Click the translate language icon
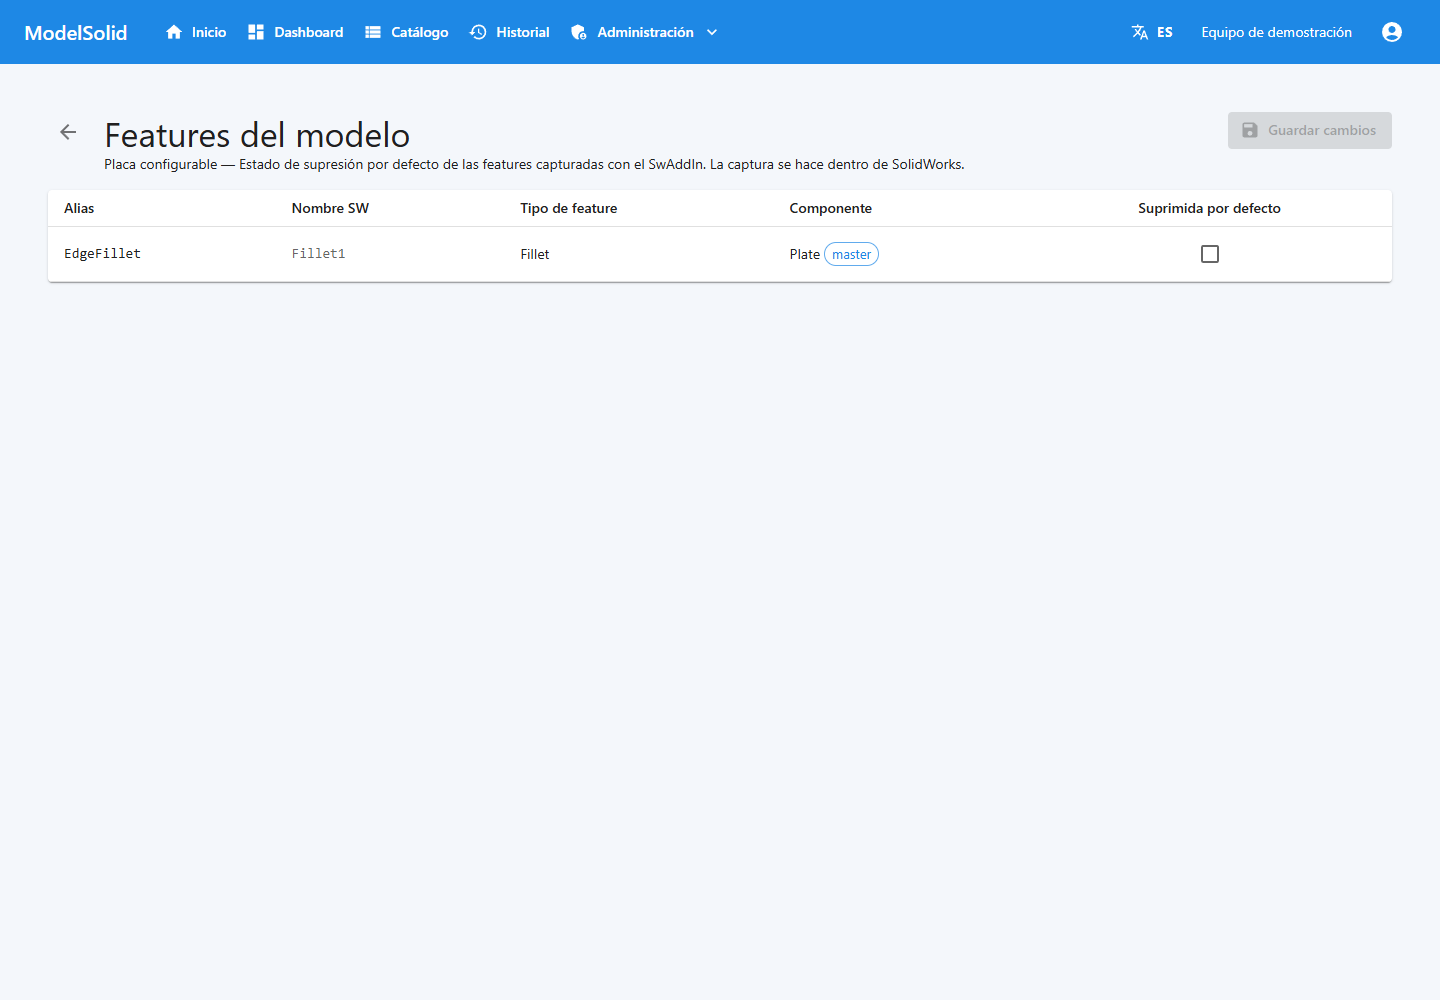This screenshot has width=1440, height=1000. click(x=1140, y=32)
